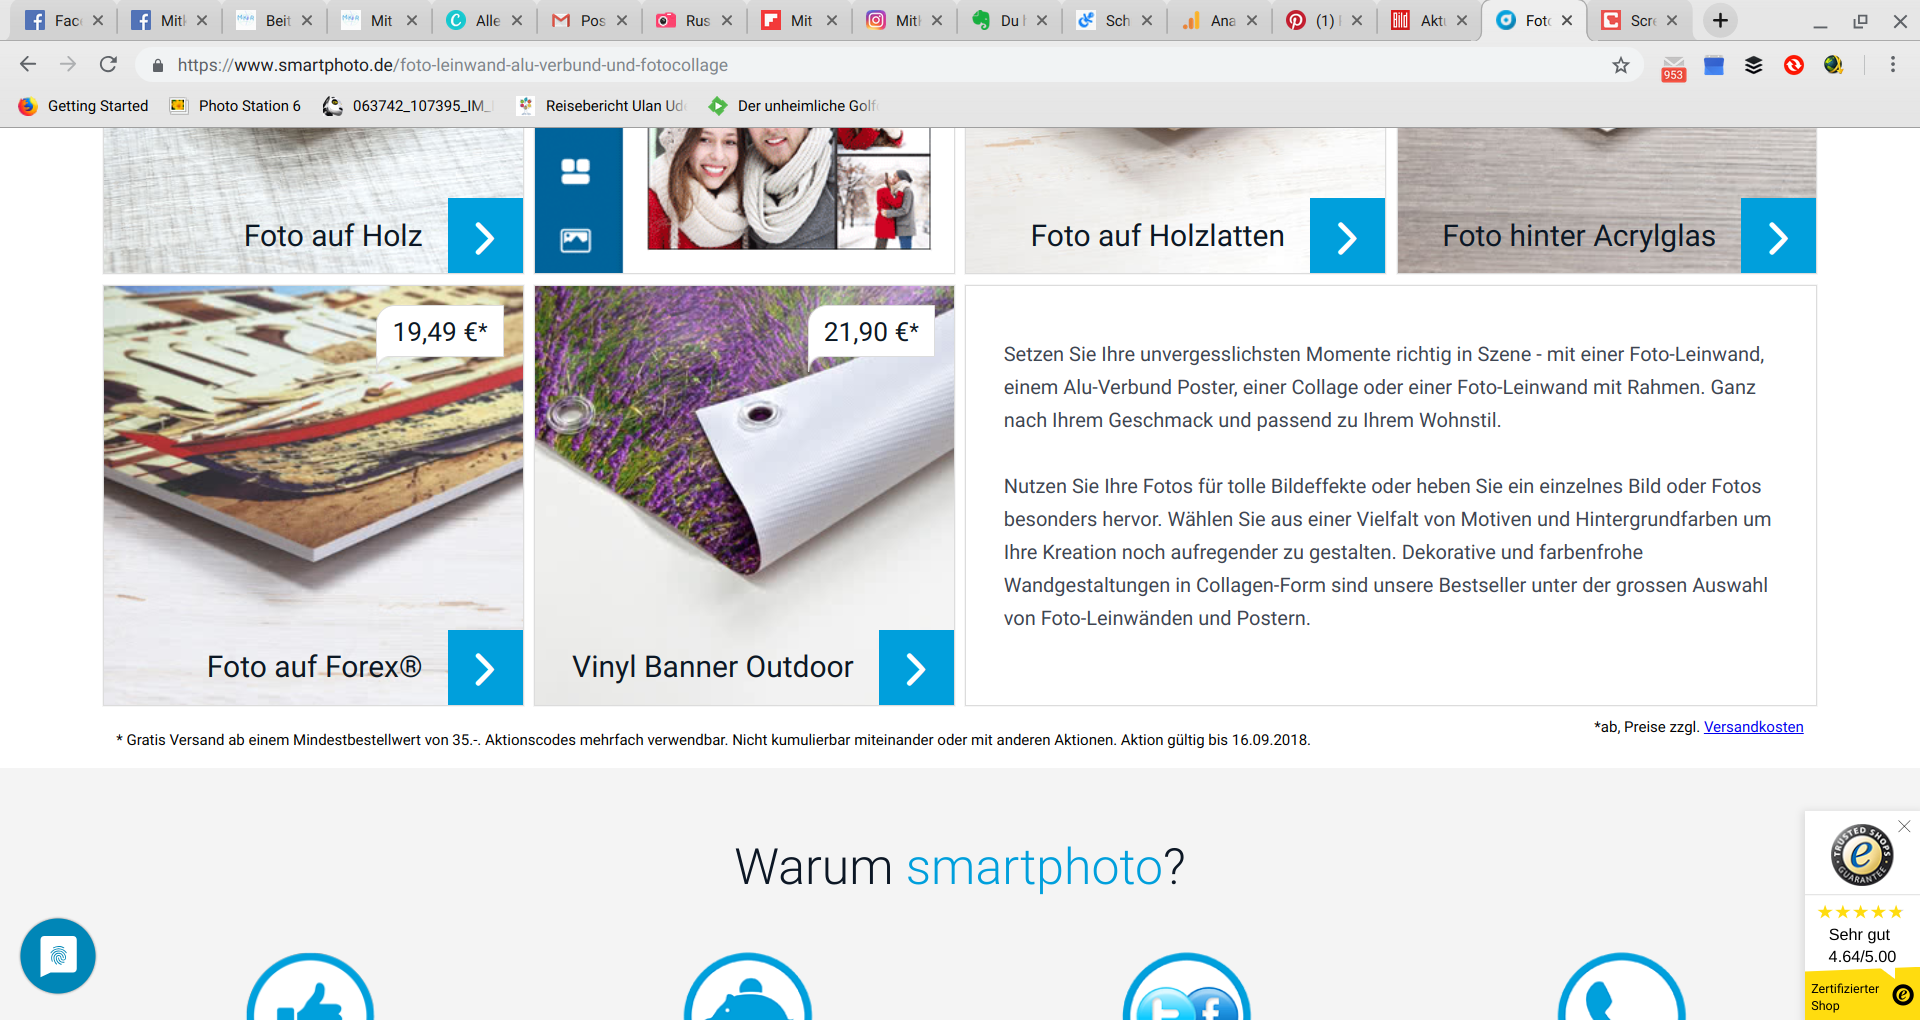Open the Vinyl Banner Outdoor arrow button
The height and width of the screenshot is (1020, 1920).
point(916,668)
